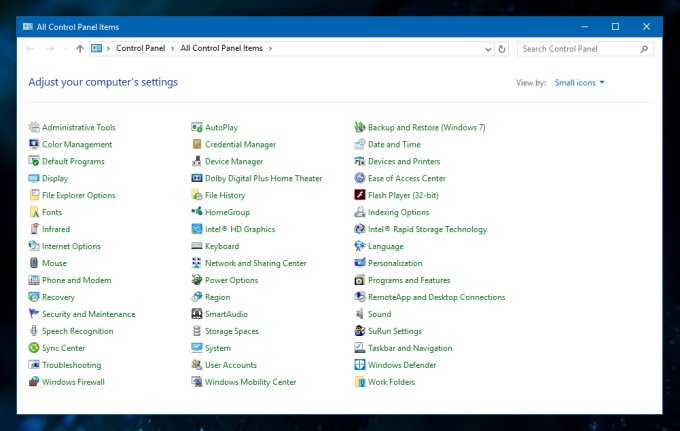Viewport: 680px width, 431px height.
Task: Open the Mouse icon
Action: tap(34, 263)
